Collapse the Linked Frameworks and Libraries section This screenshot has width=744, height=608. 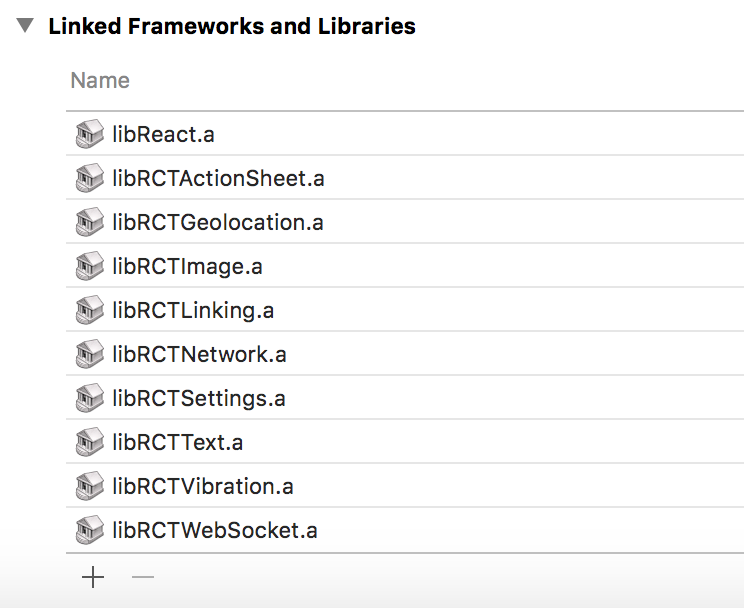[26, 27]
